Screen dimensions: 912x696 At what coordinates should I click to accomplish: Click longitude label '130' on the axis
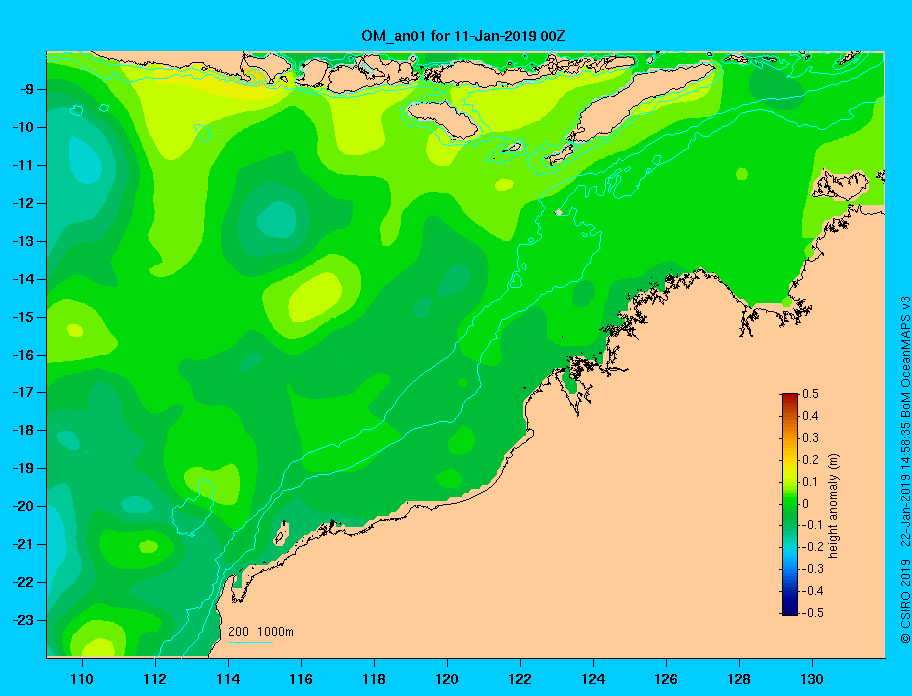812,679
